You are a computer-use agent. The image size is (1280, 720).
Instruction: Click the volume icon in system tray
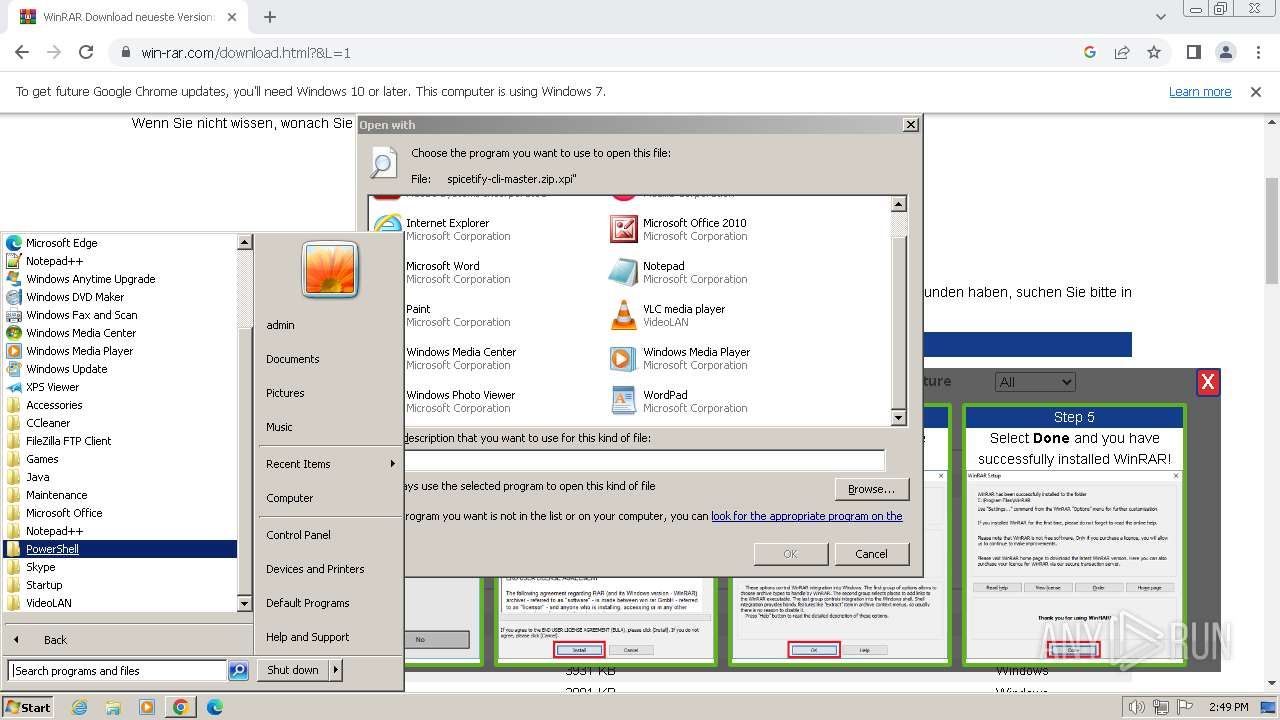[1137, 707]
